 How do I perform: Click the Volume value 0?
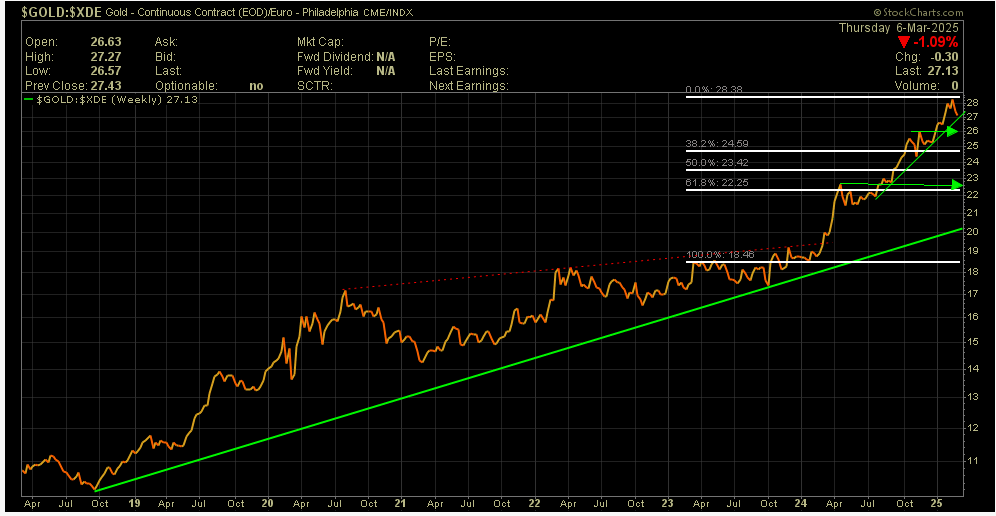[x=955, y=86]
